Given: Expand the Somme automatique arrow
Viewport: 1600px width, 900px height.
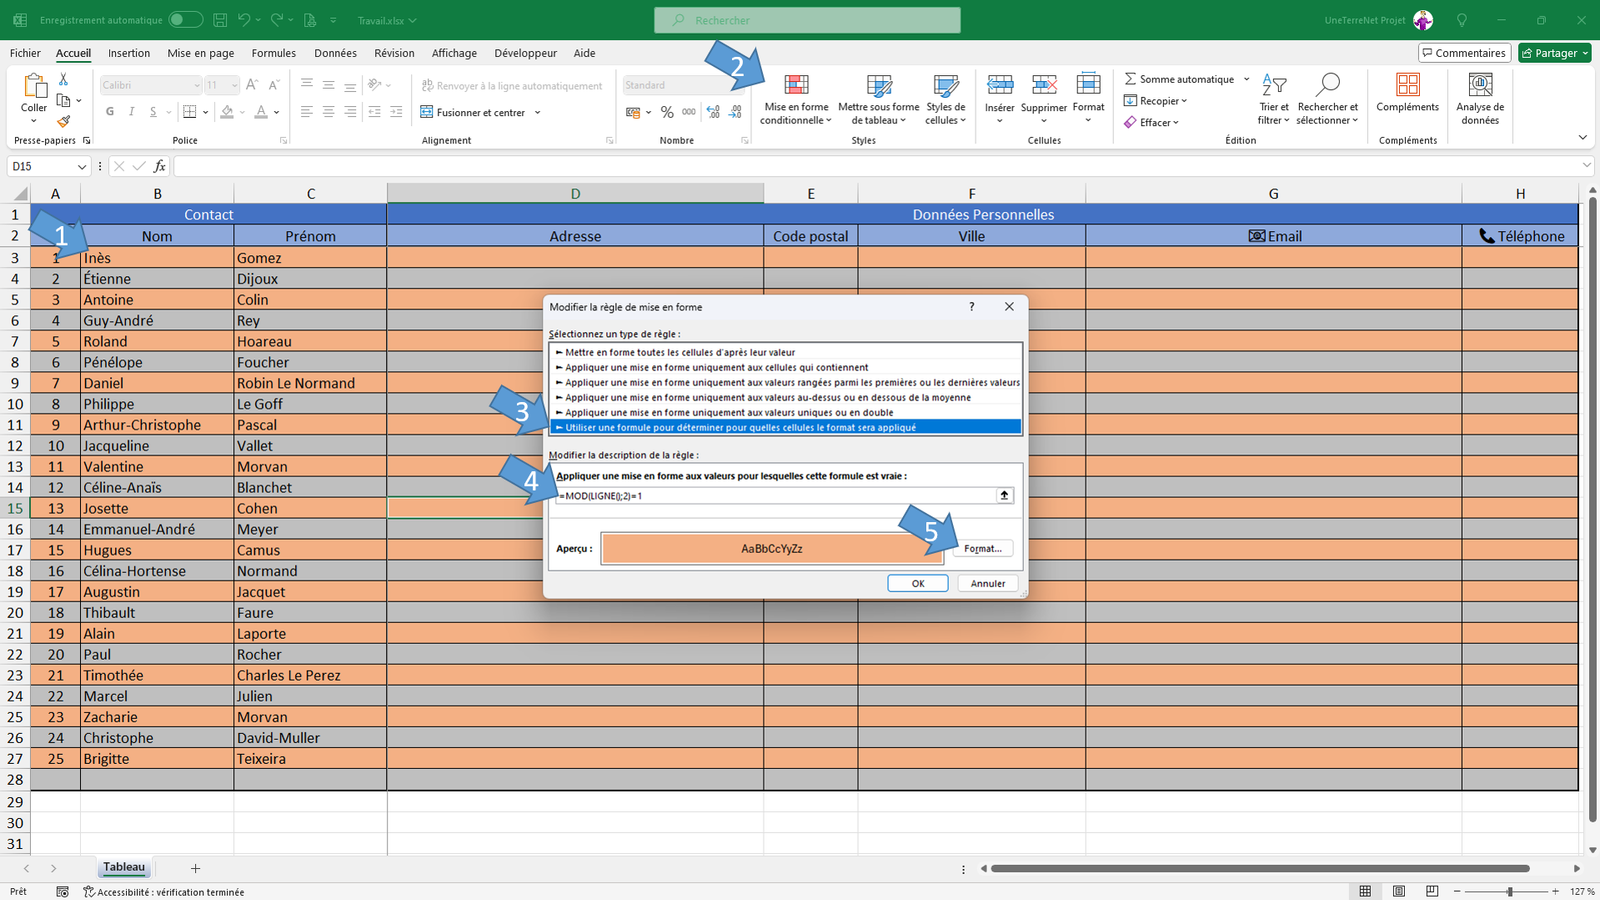Looking at the screenshot, I should coord(1246,79).
